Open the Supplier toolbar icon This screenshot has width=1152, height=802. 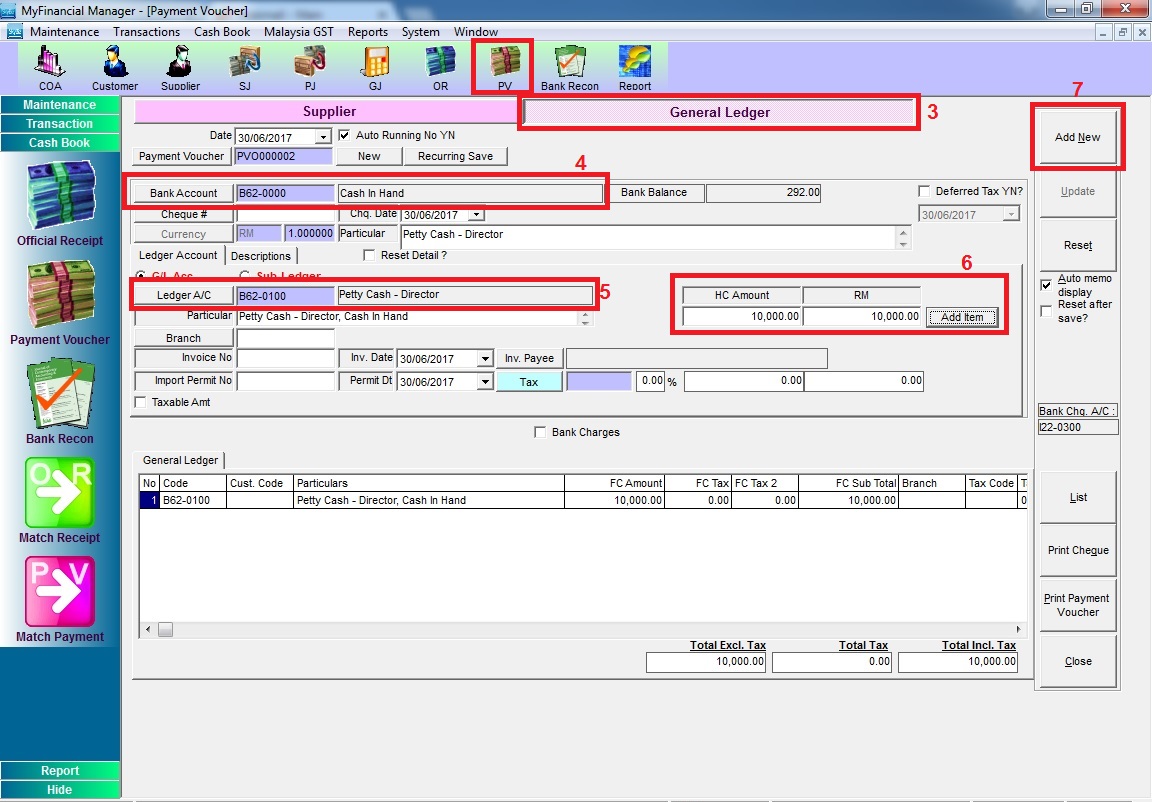pos(180,66)
